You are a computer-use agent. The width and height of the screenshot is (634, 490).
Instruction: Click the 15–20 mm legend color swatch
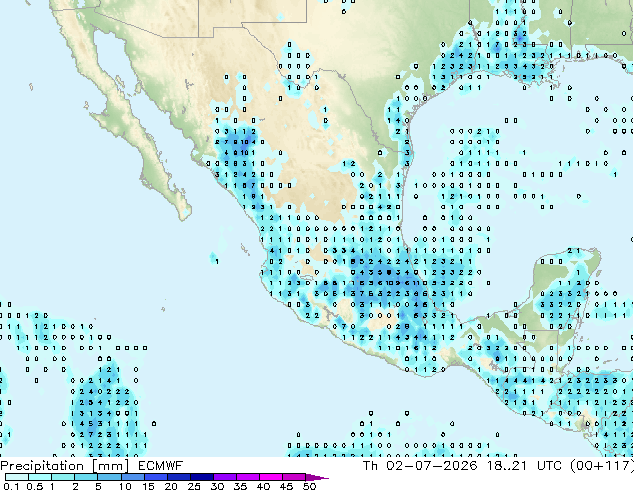click(x=155, y=477)
